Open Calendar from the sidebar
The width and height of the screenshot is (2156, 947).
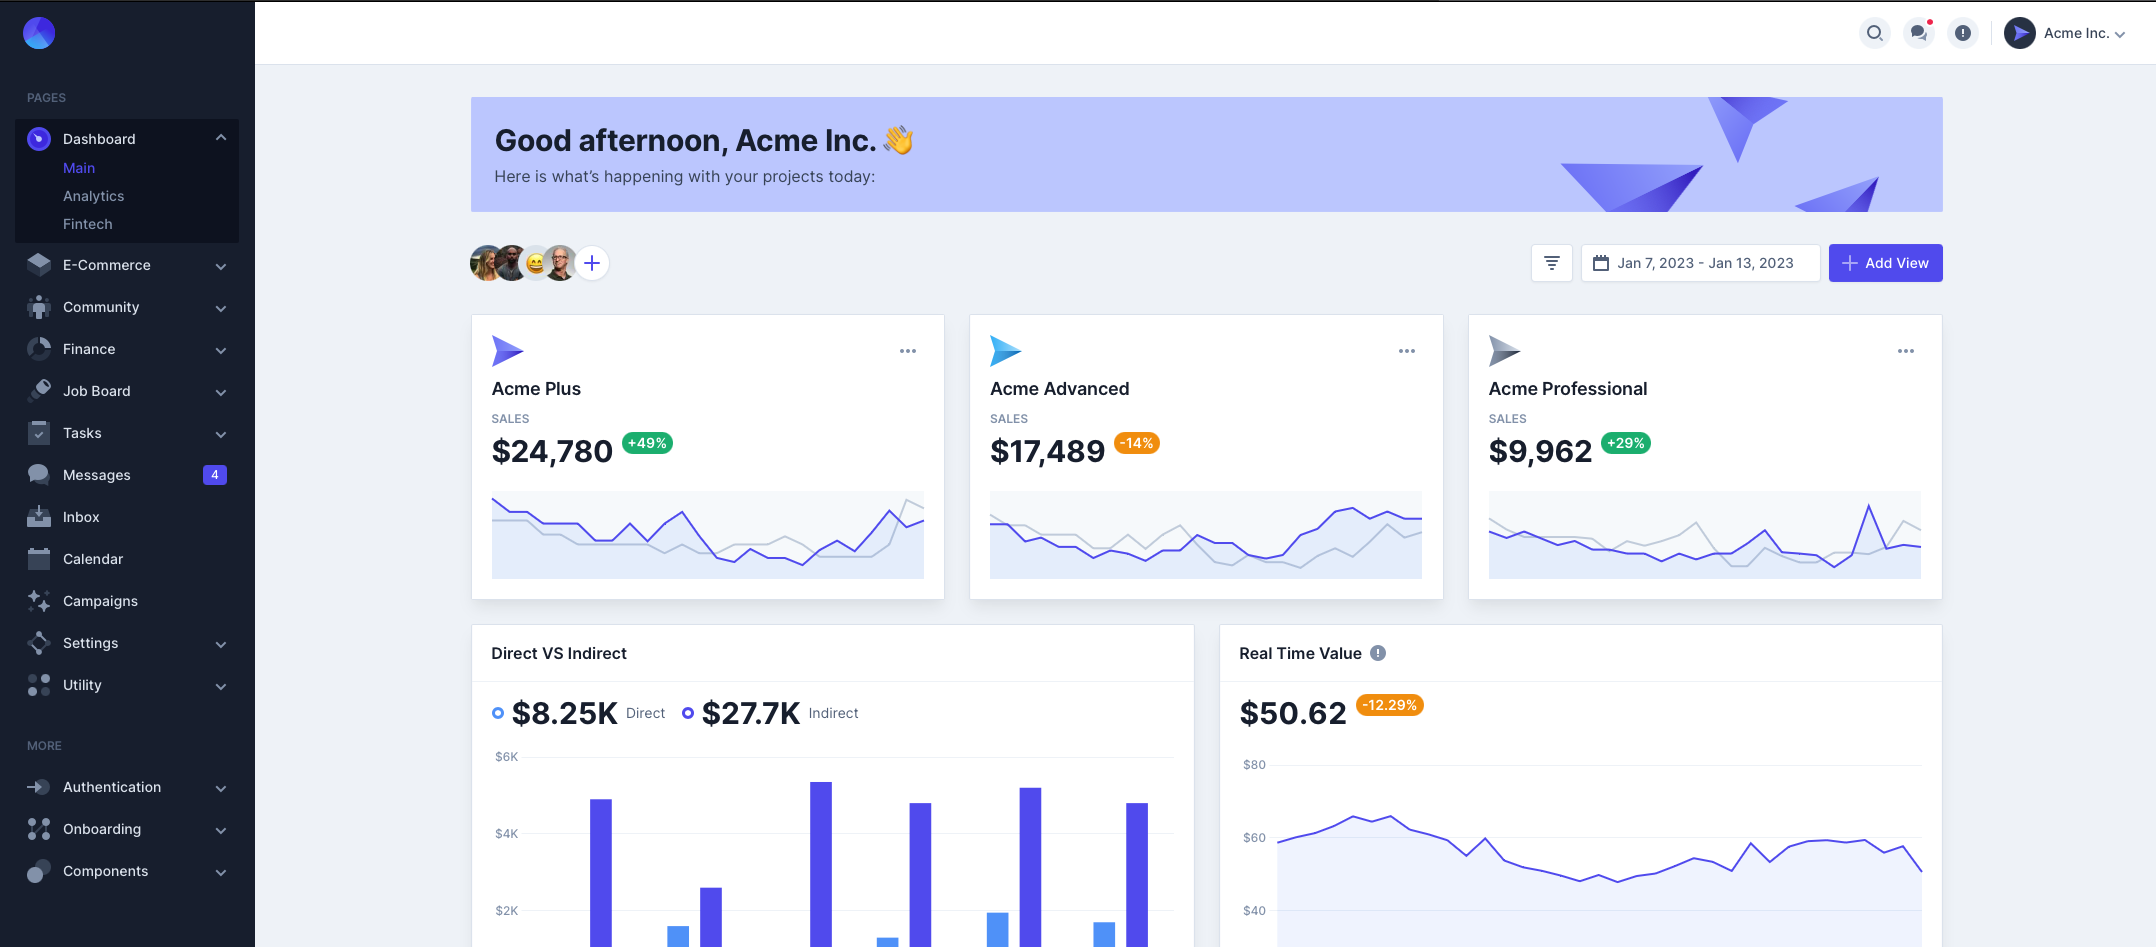click(93, 559)
